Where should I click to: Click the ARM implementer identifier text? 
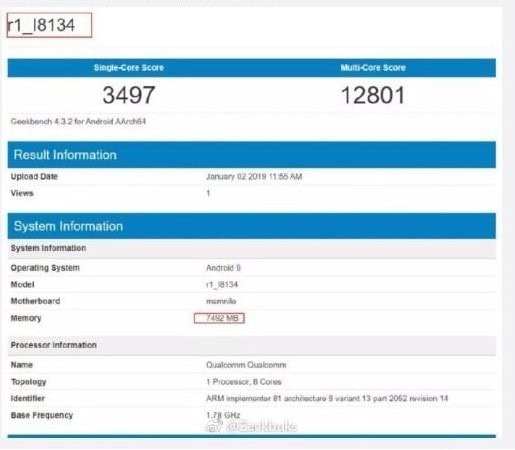(327, 399)
